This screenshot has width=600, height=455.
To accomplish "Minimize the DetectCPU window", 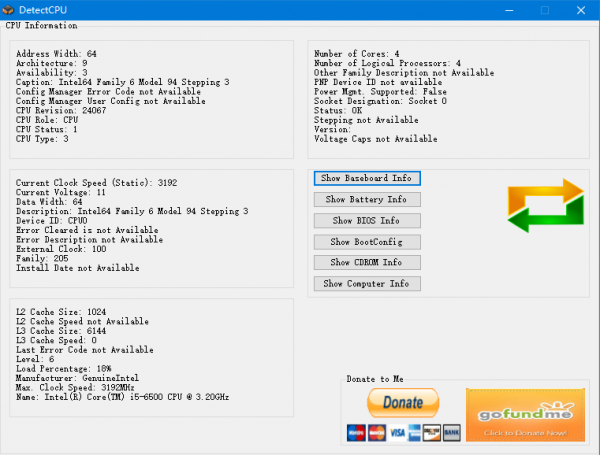I will click(509, 10).
